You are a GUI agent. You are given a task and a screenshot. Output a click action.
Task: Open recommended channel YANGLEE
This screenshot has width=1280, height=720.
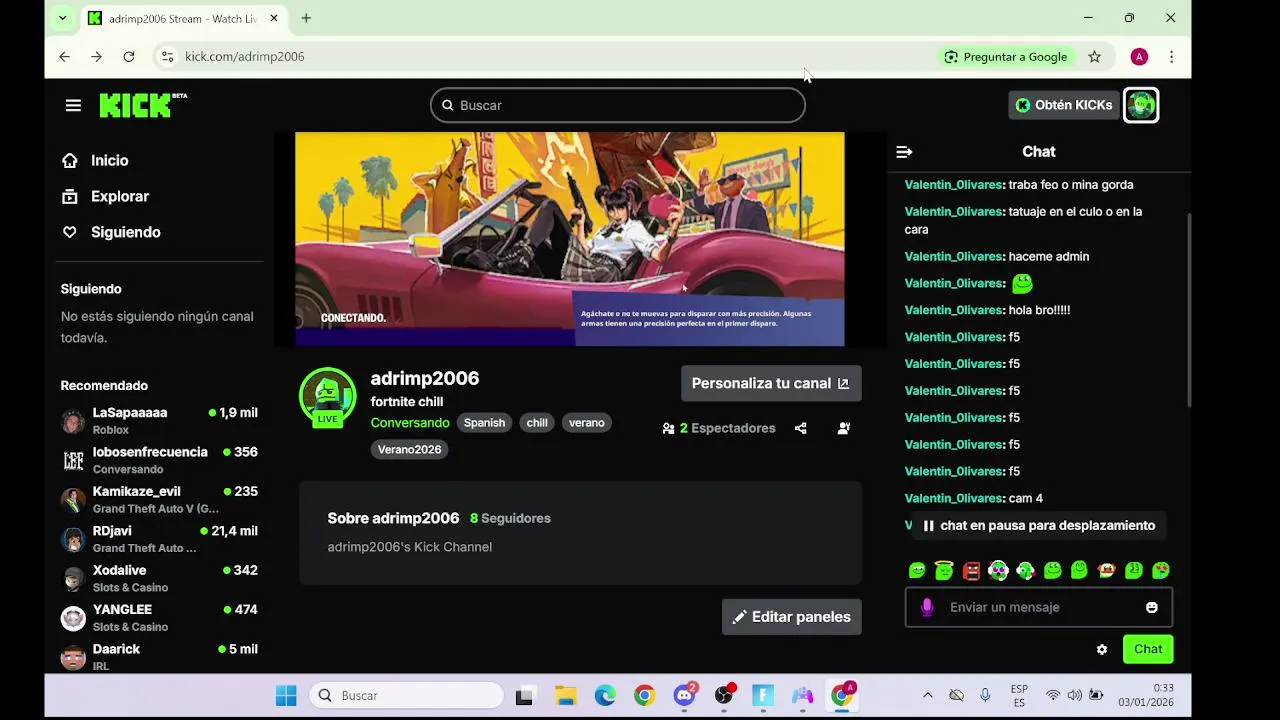click(160, 618)
